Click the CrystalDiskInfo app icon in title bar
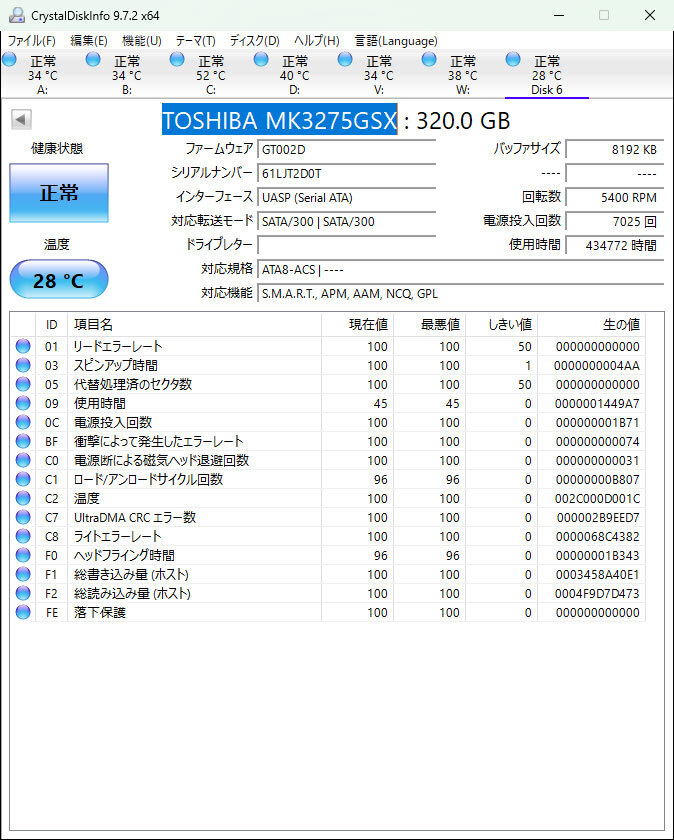 click(17, 15)
